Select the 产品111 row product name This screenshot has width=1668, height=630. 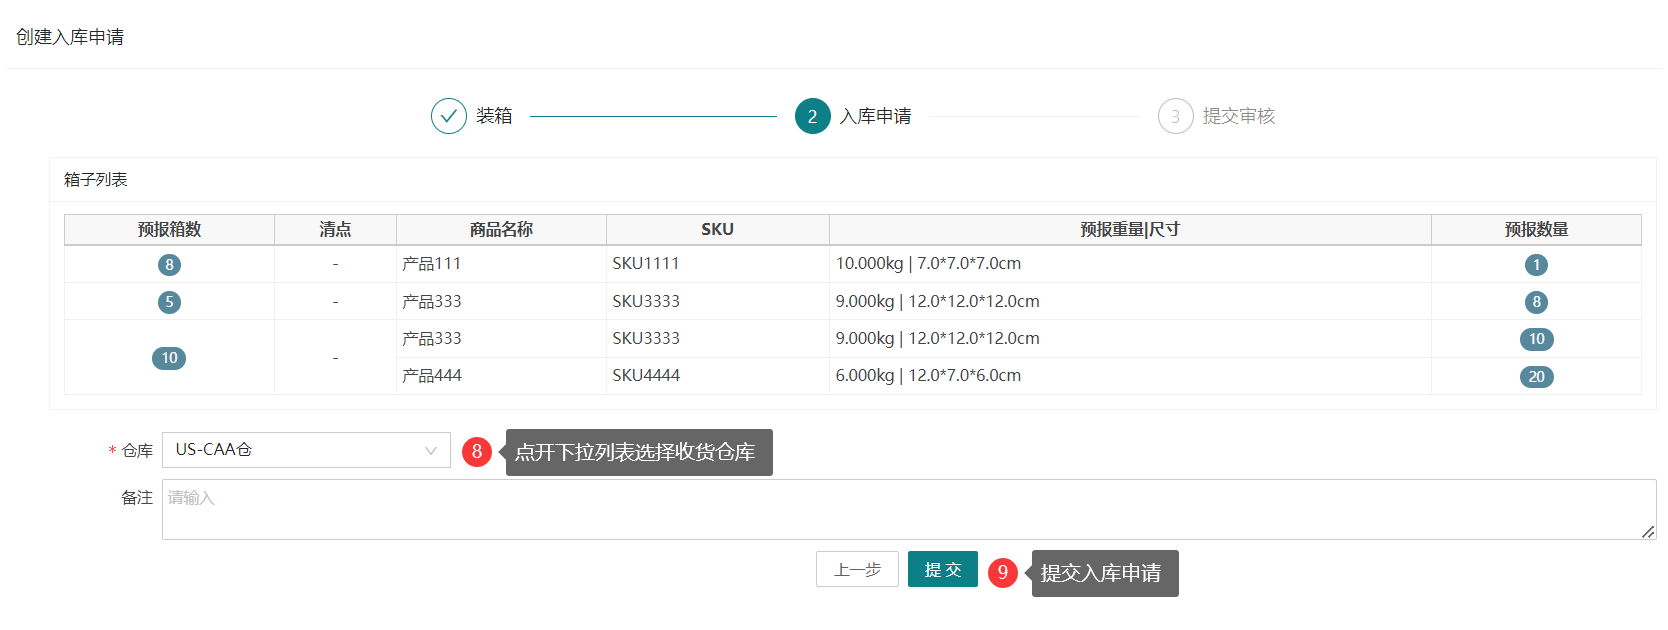[432, 264]
